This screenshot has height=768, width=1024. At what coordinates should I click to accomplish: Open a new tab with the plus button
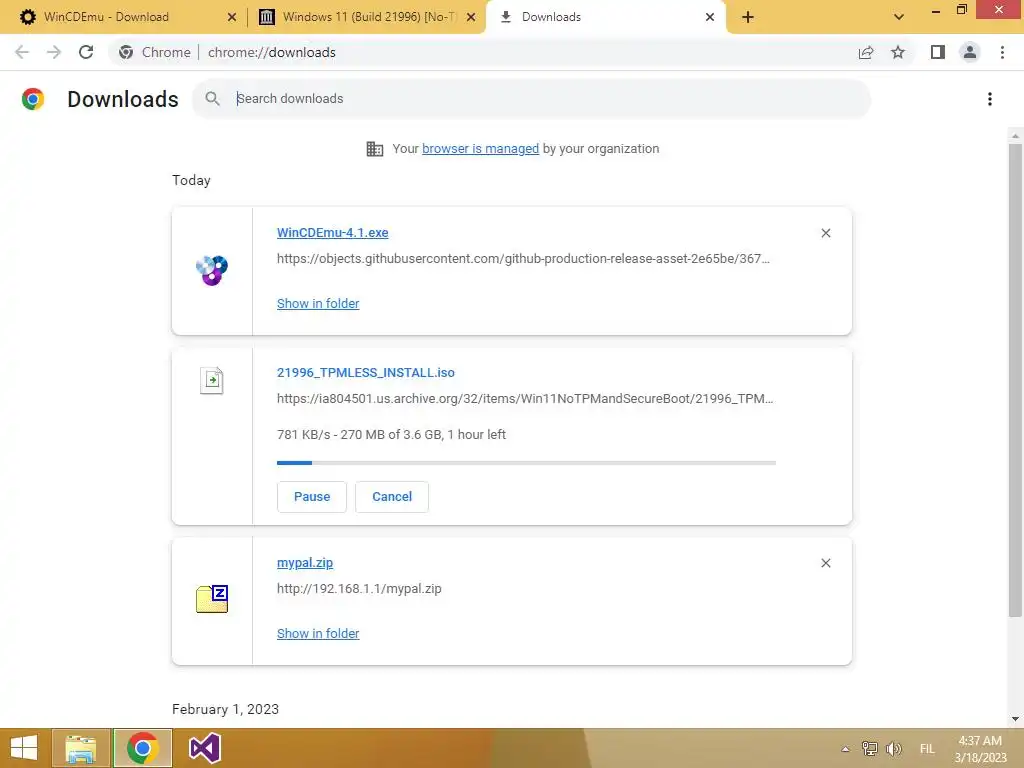pos(748,17)
